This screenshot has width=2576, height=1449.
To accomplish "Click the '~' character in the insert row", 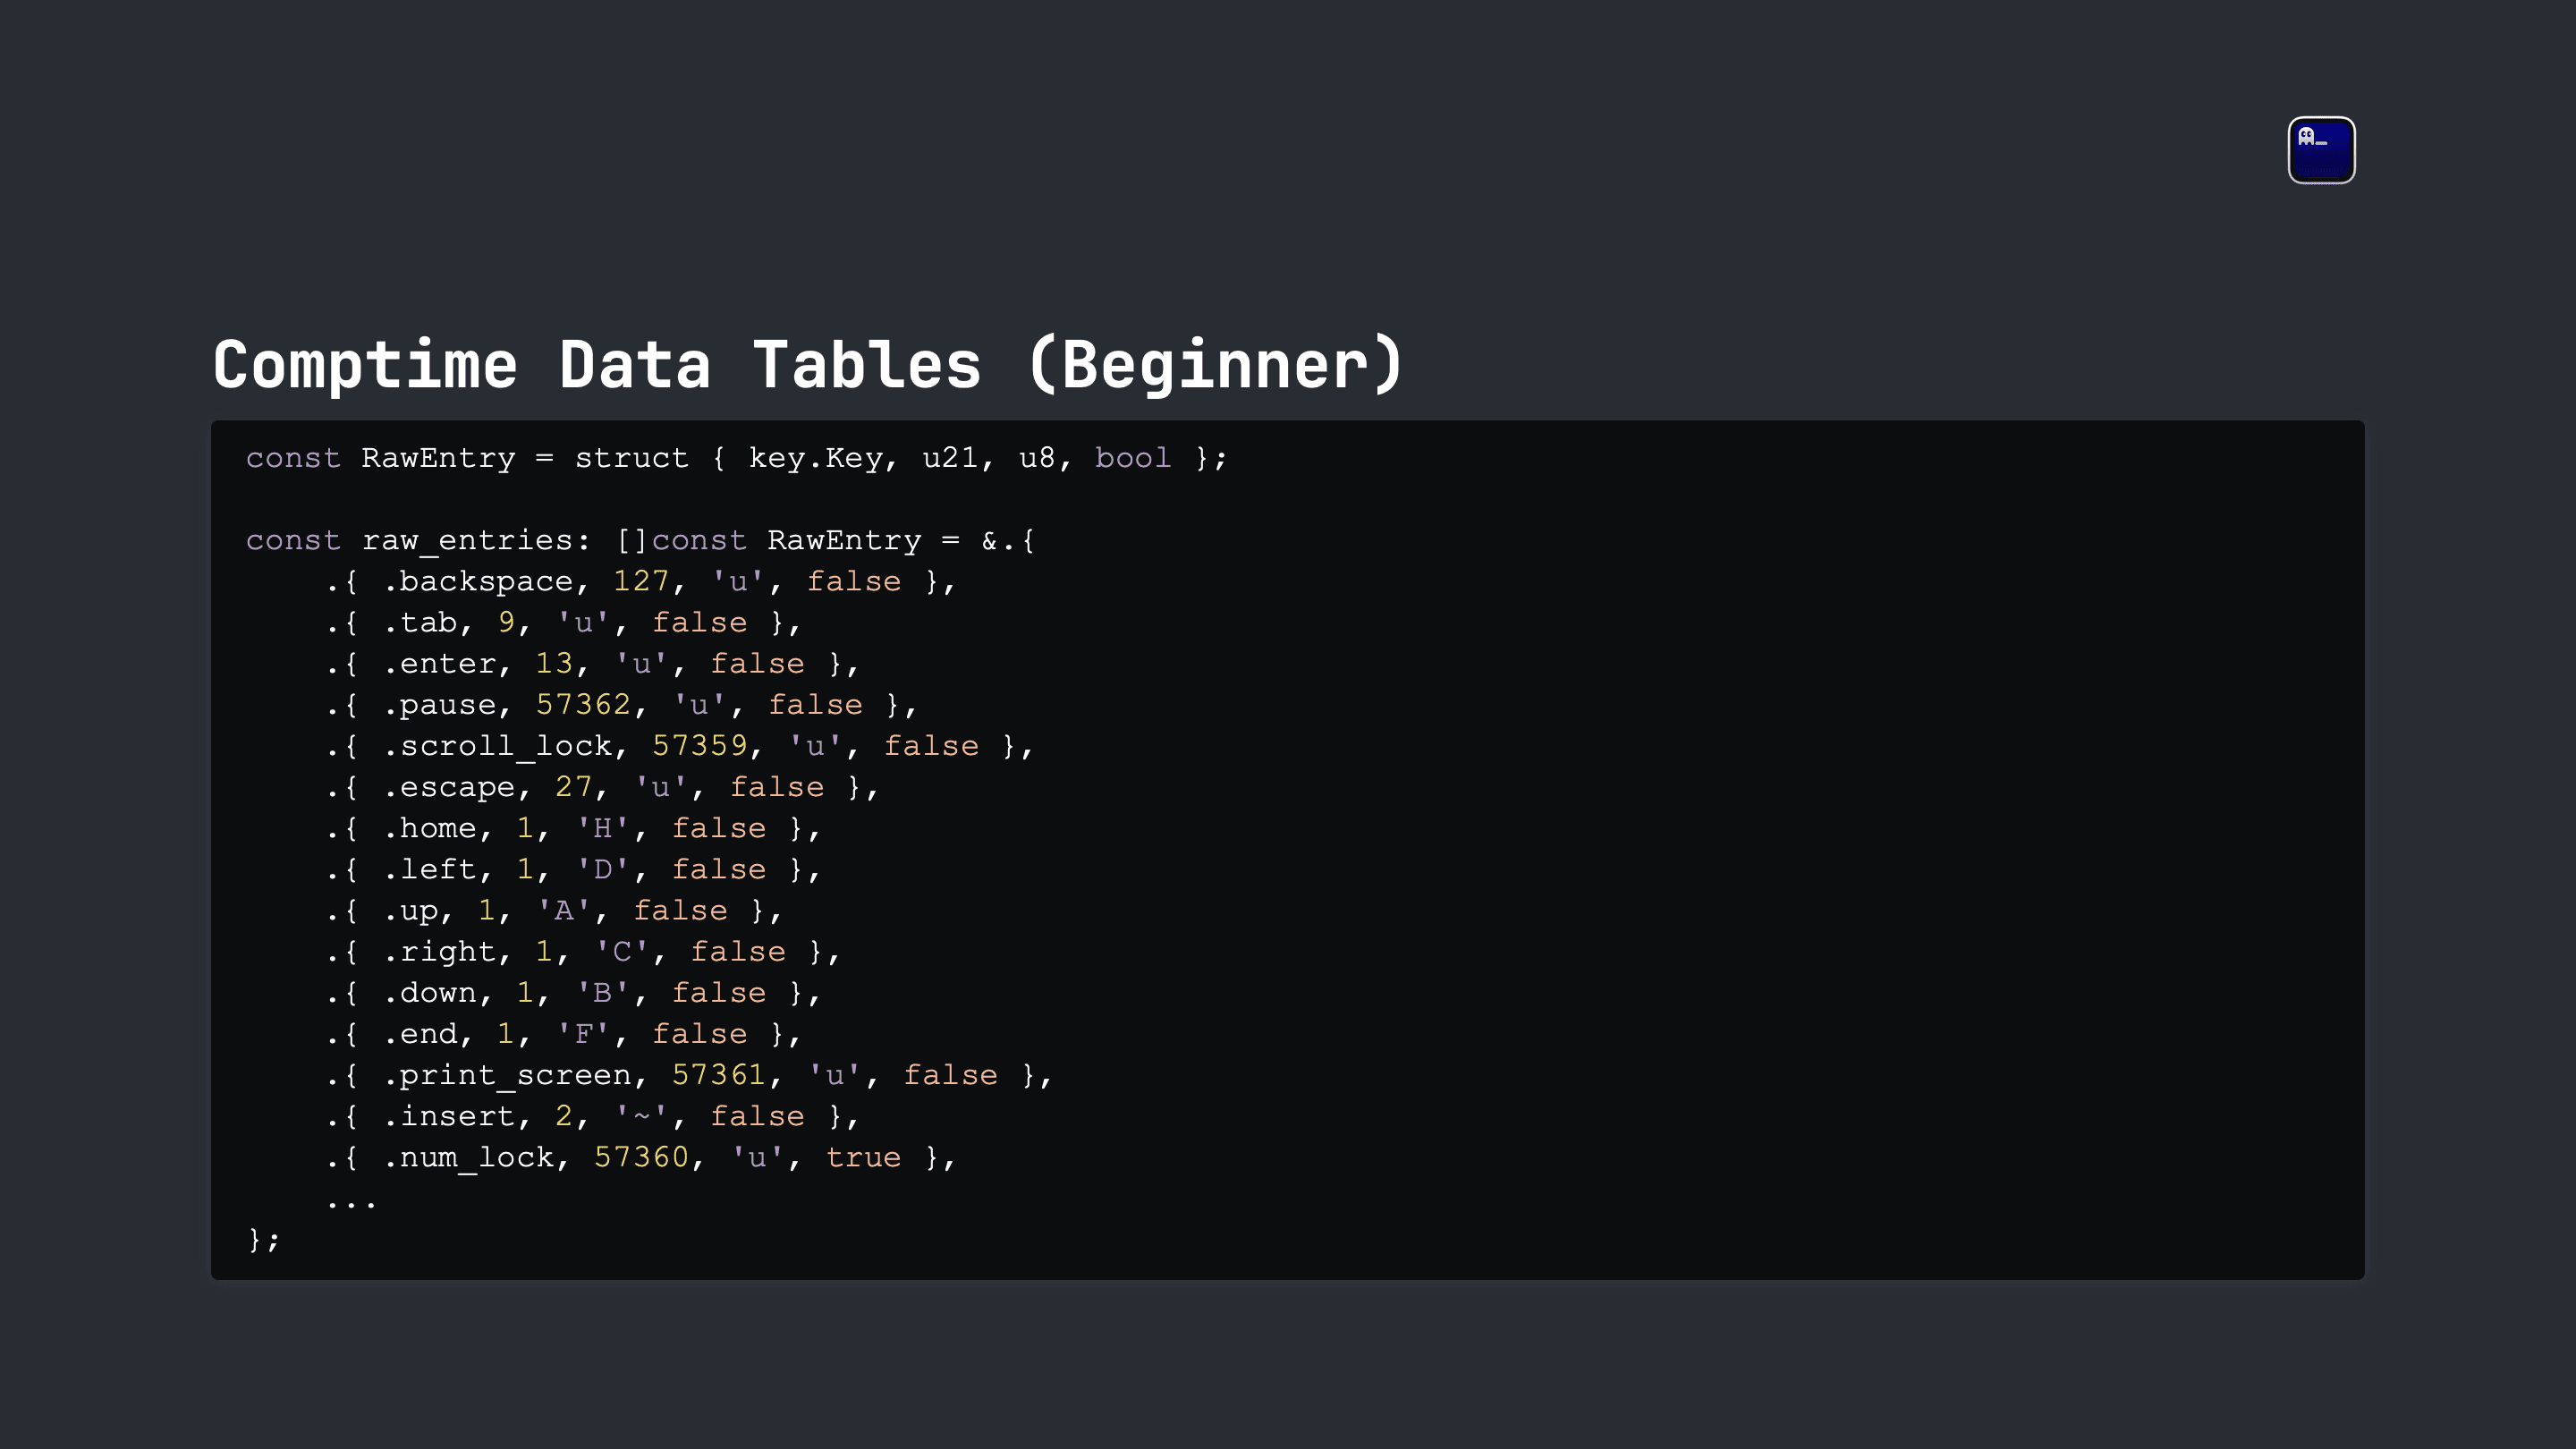I will 641,1116.
